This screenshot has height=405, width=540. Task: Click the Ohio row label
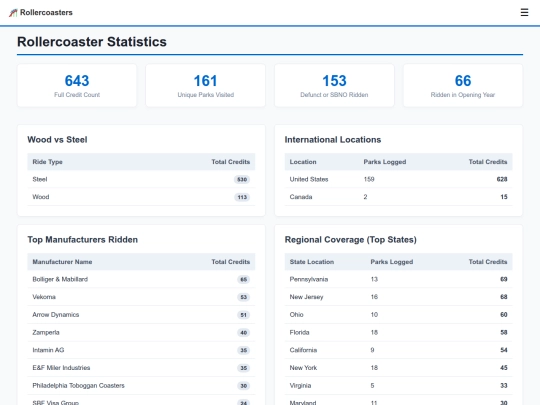[x=296, y=315]
